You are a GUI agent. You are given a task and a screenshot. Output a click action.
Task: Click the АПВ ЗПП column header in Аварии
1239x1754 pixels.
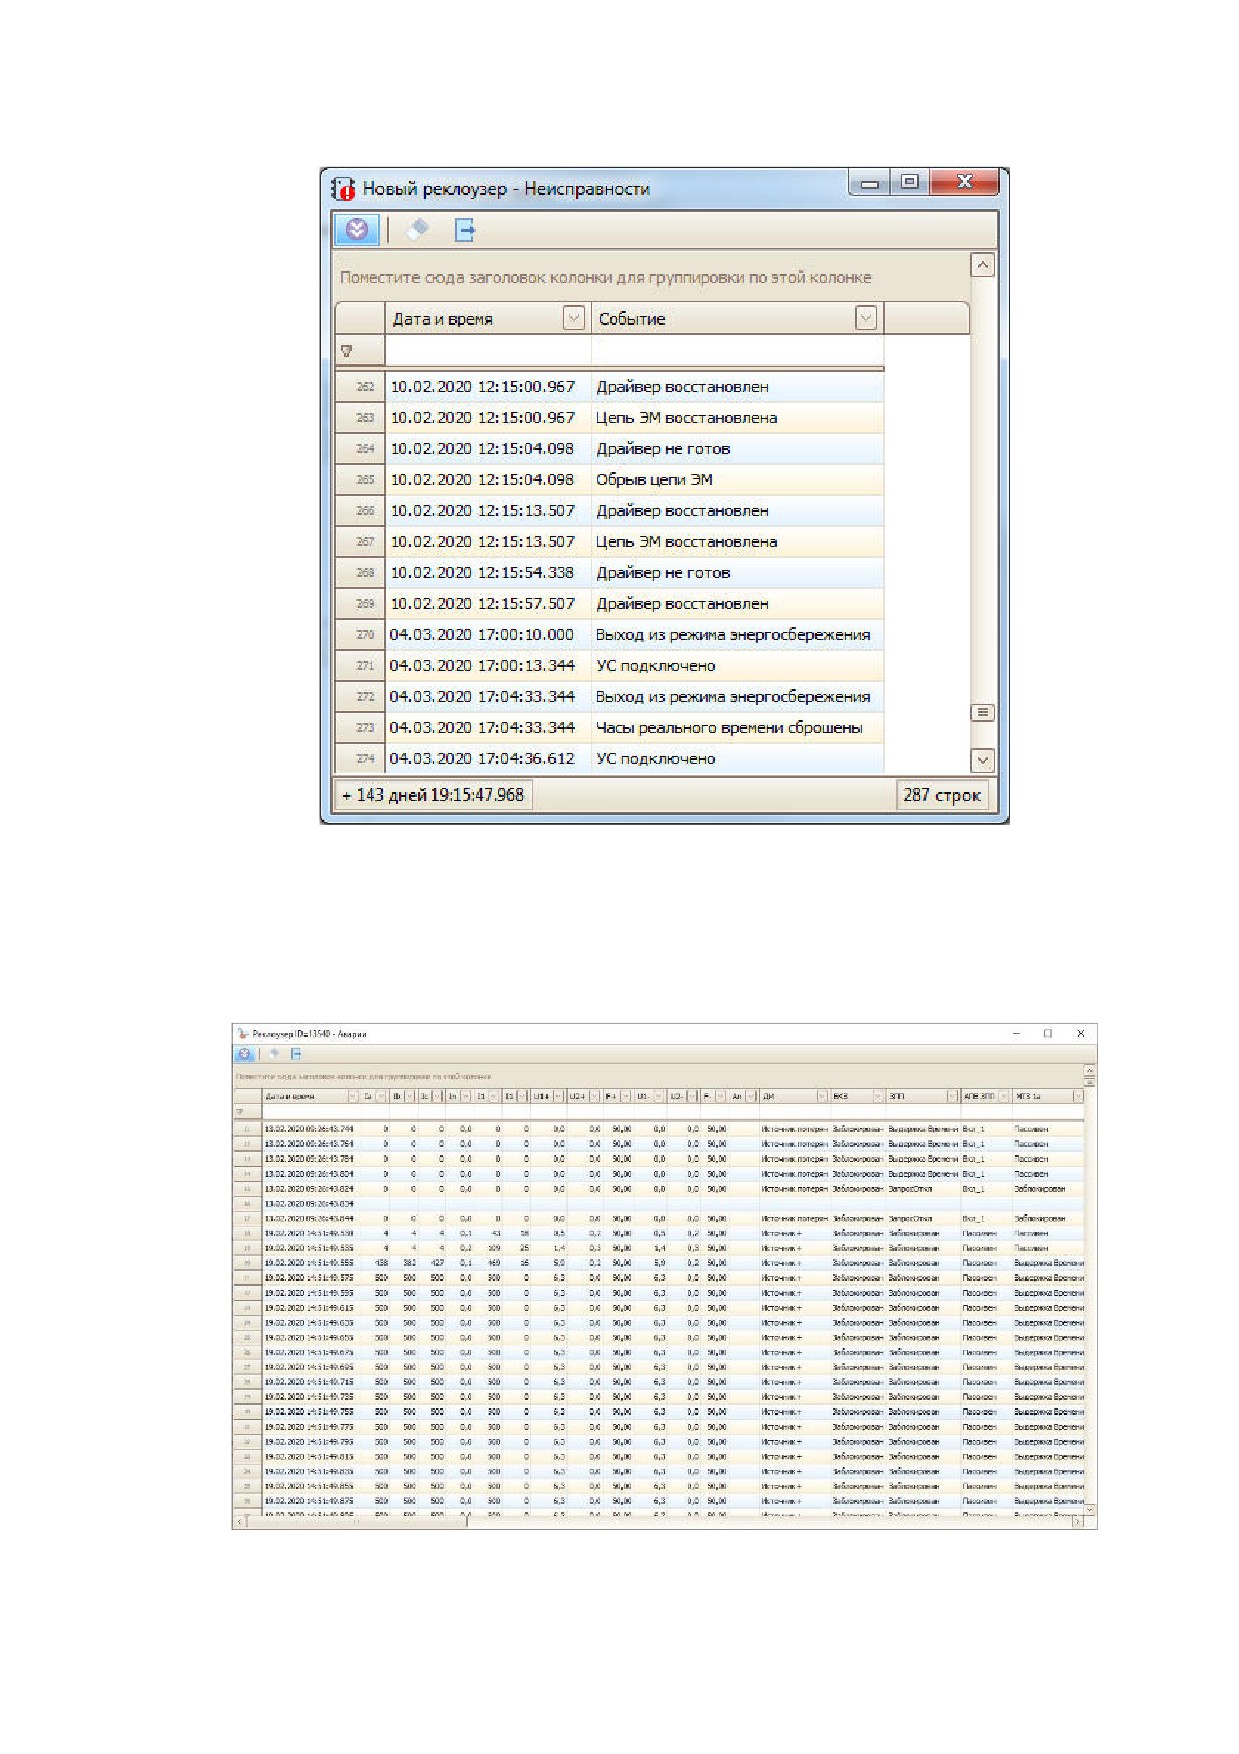(985, 1096)
